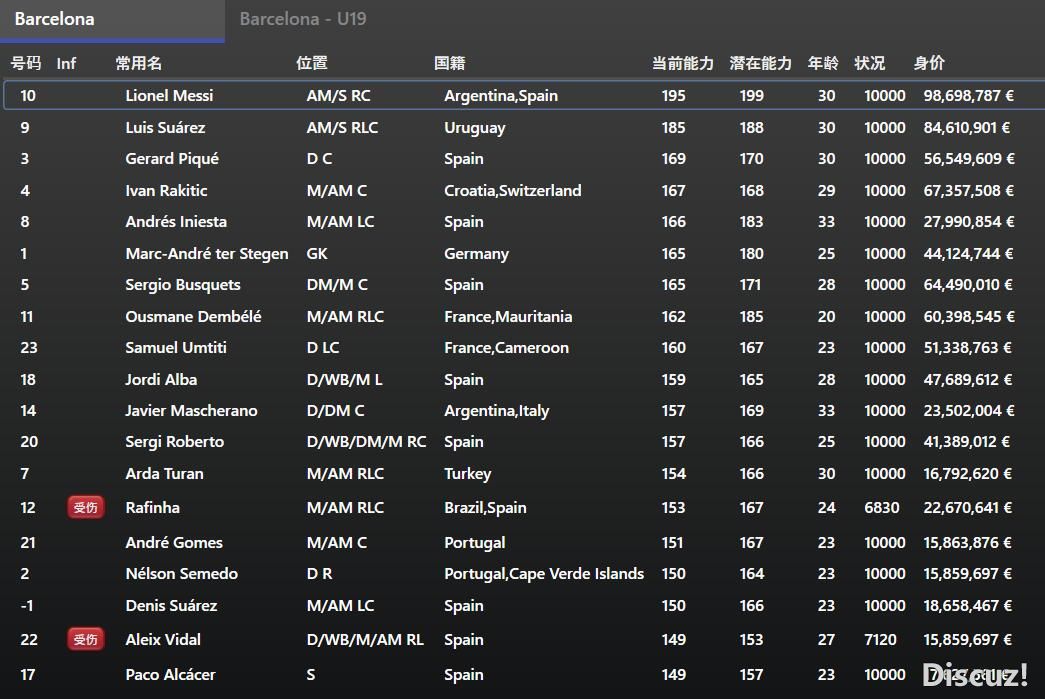Click Rakitic's value 67,357,508 €
The image size is (1045, 699).
coord(969,191)
